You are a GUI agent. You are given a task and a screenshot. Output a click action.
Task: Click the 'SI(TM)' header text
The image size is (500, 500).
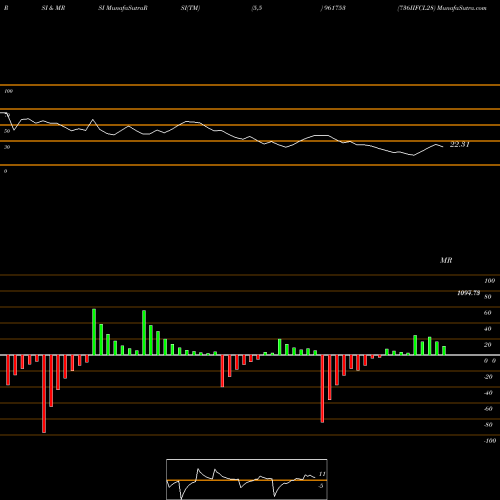point(190,8)
